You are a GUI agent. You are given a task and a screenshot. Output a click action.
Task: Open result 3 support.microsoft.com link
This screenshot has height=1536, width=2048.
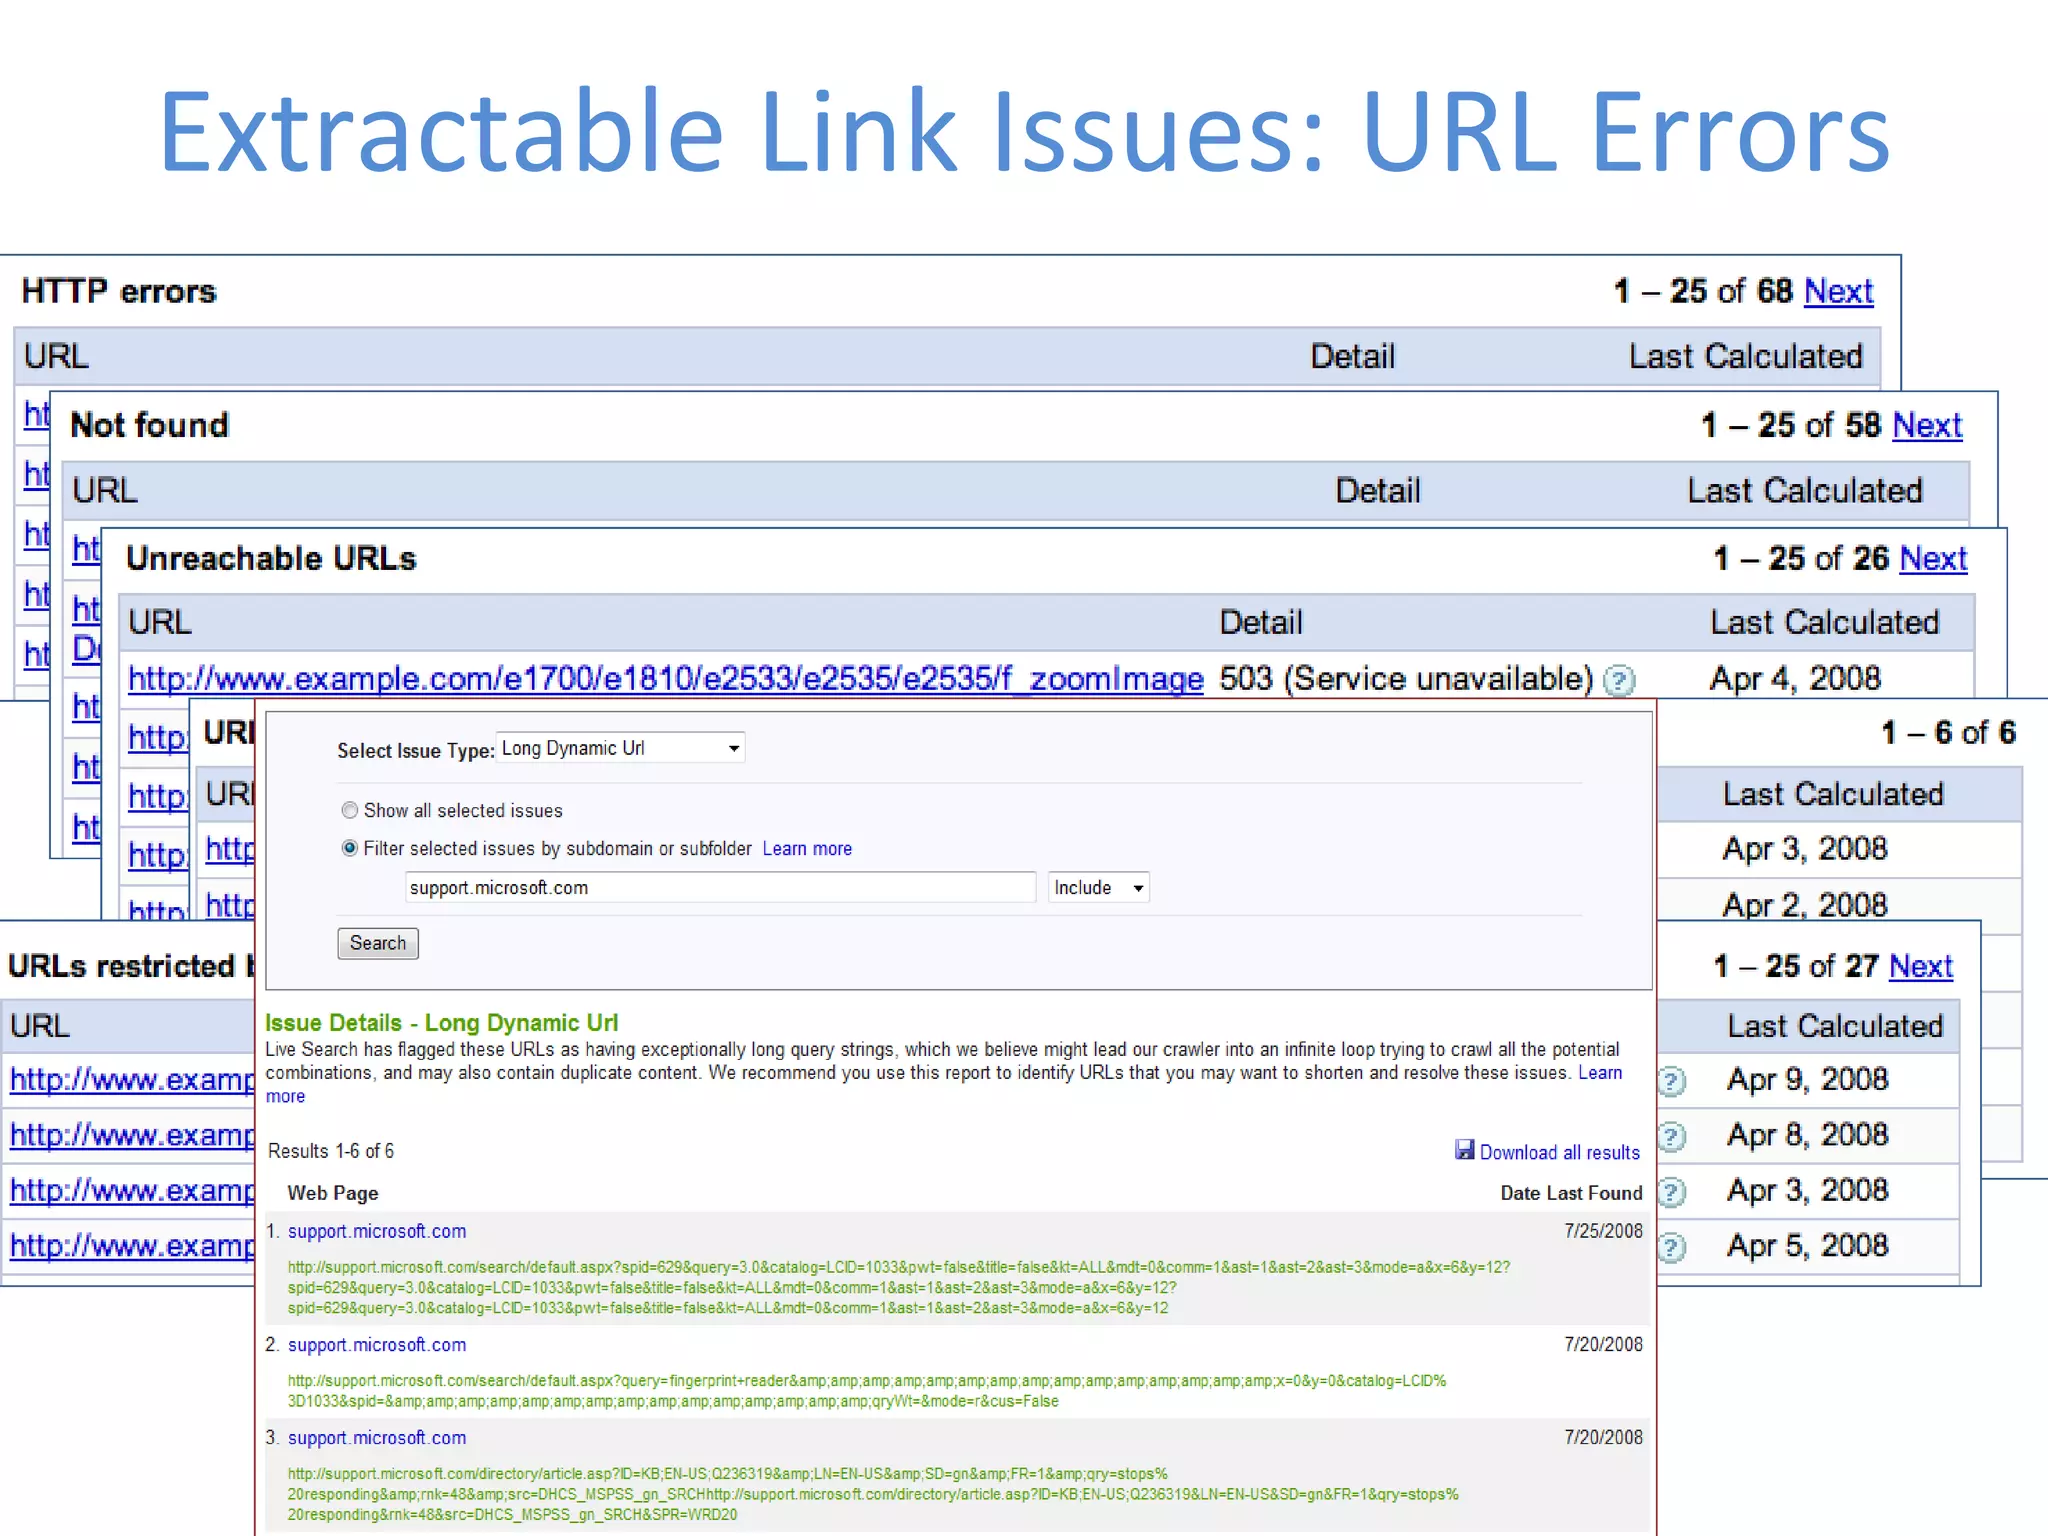pos(377,1438)
